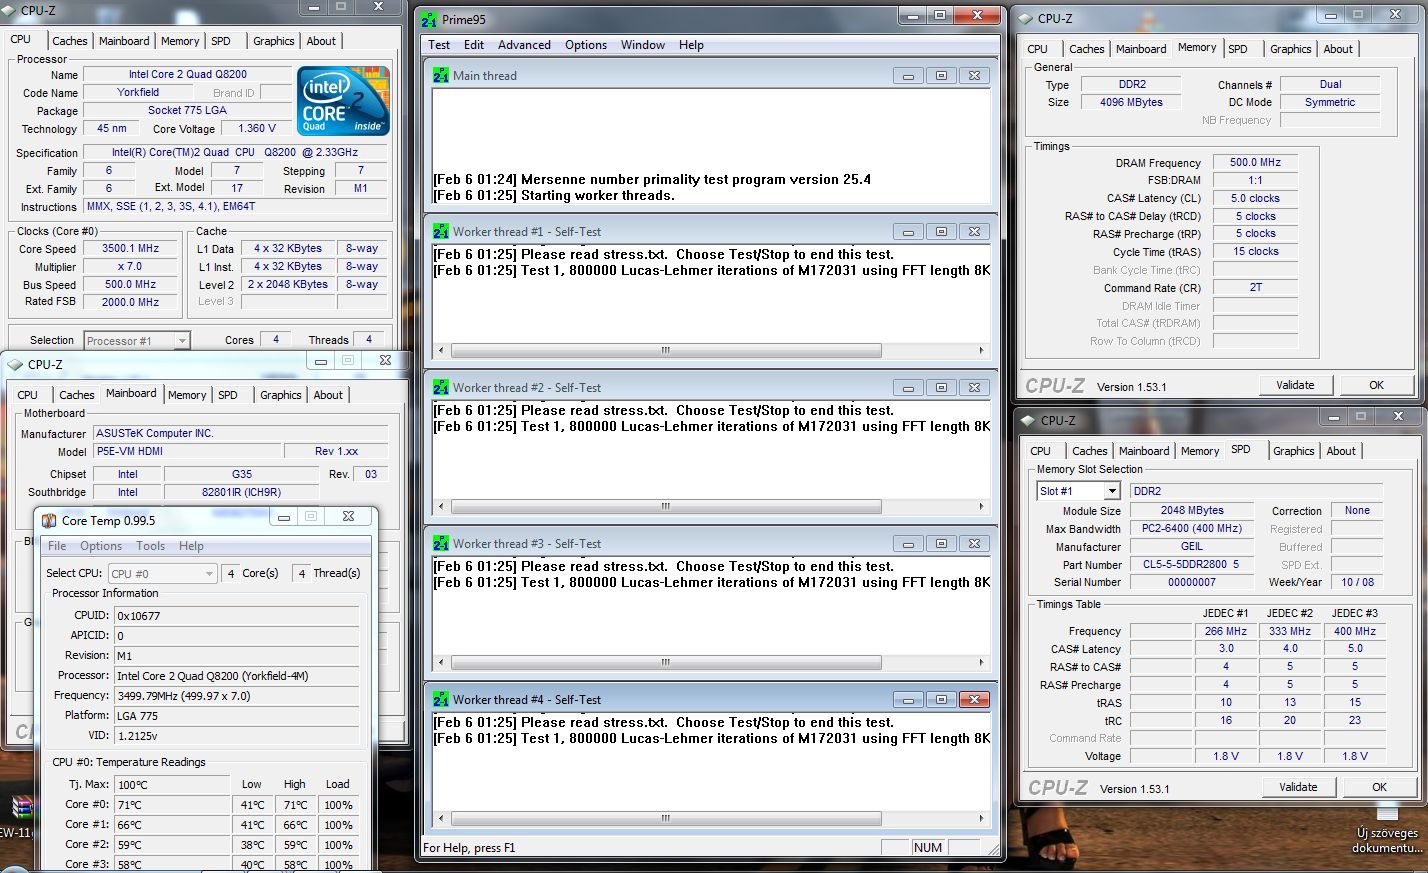The image size is (1428, 873).
Task: Click the Part Number field CL5-5-5DDR2800
Action: (1192, 564)
